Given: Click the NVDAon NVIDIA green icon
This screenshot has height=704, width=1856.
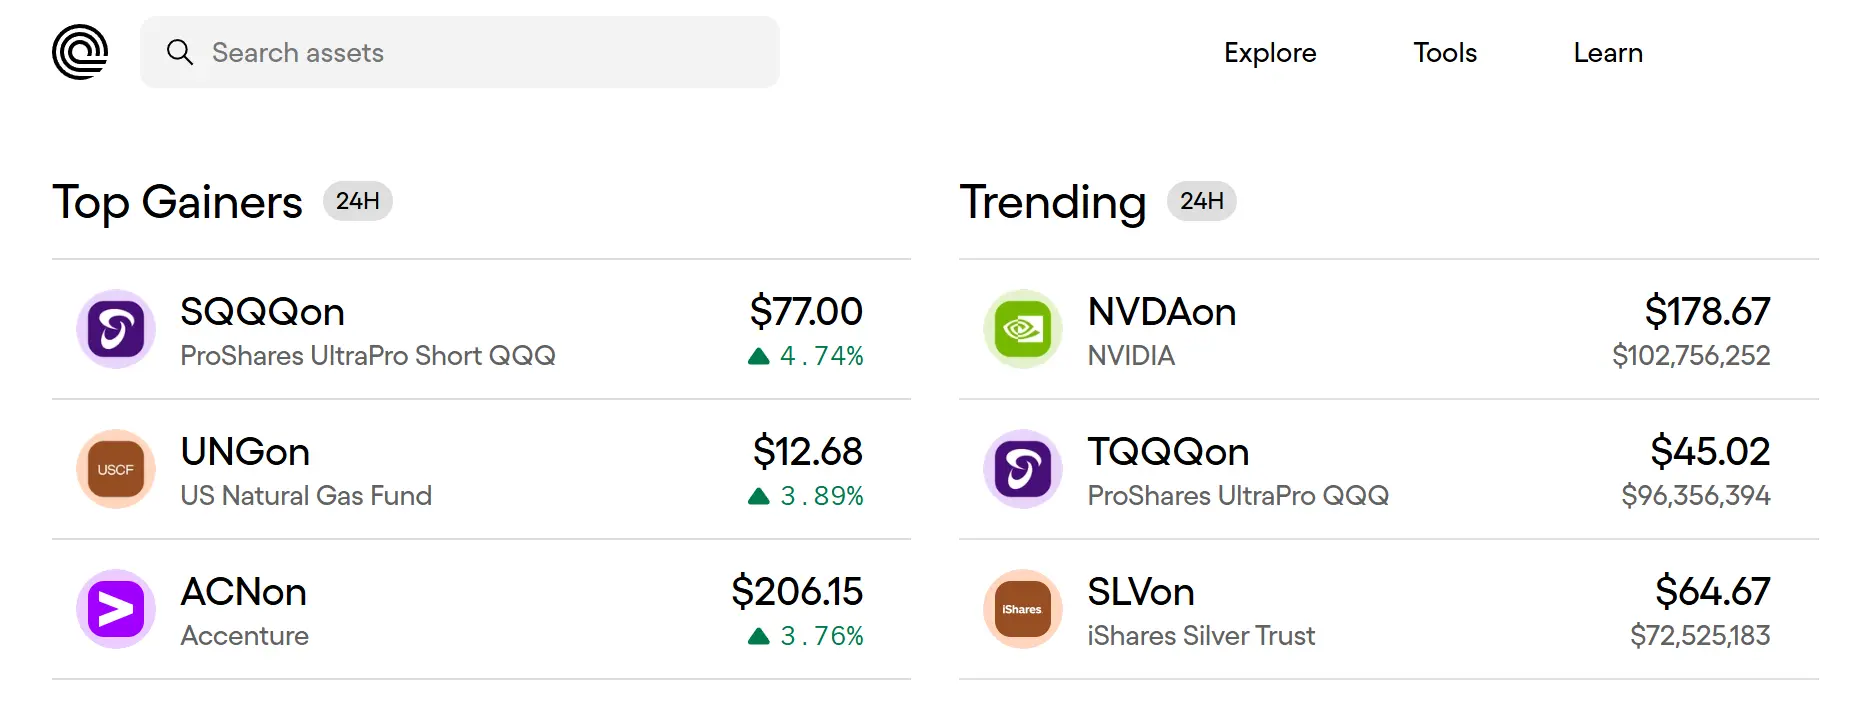Looking at the screenshot, I should point(1023,329).
